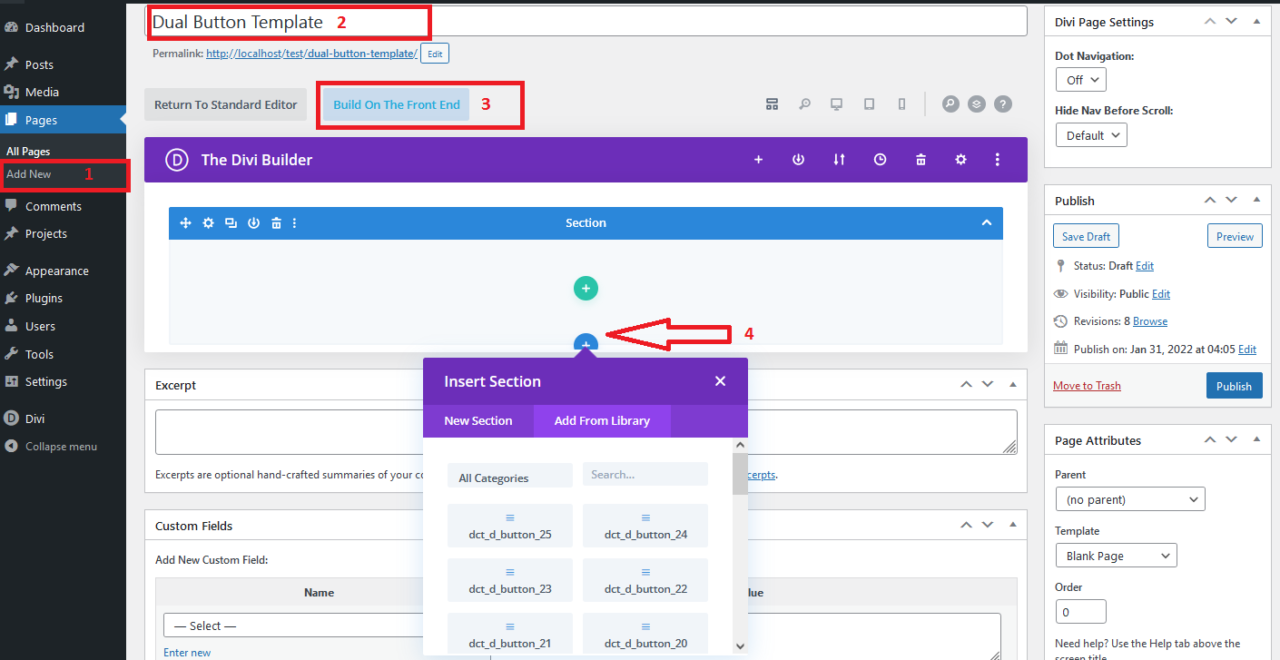
Task: Click Return To Standard Editor button
Action: click(x=226, y=105)
